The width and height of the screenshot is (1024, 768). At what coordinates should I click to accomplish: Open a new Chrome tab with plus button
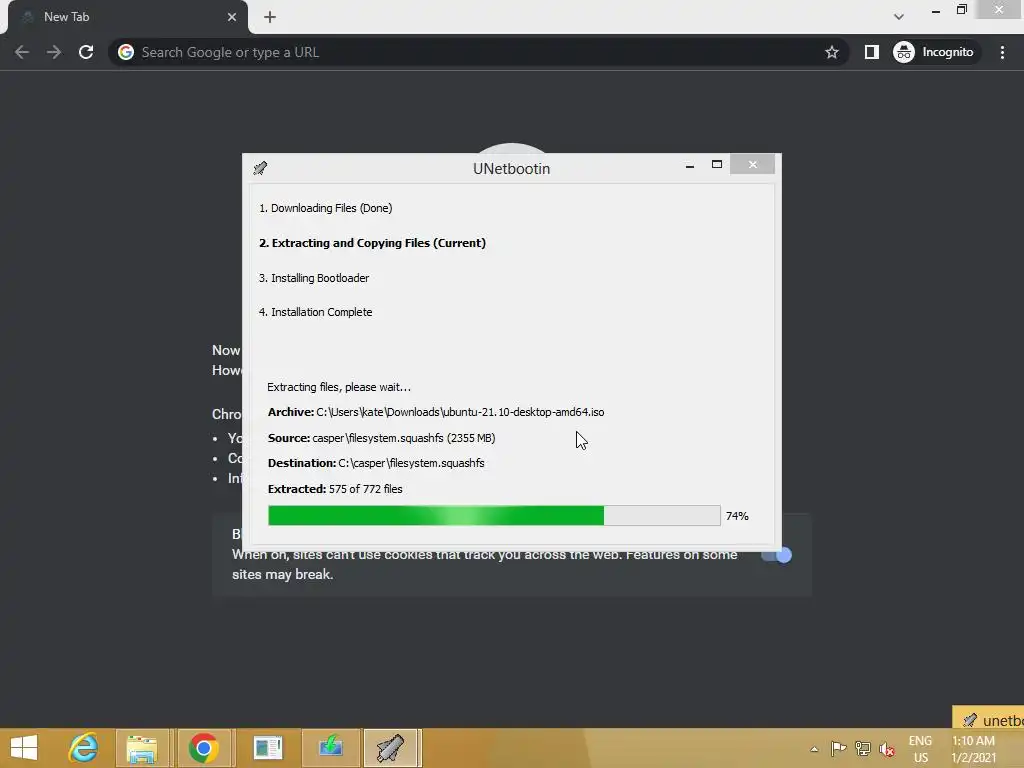pyautogui.click(x=270, y=17)
